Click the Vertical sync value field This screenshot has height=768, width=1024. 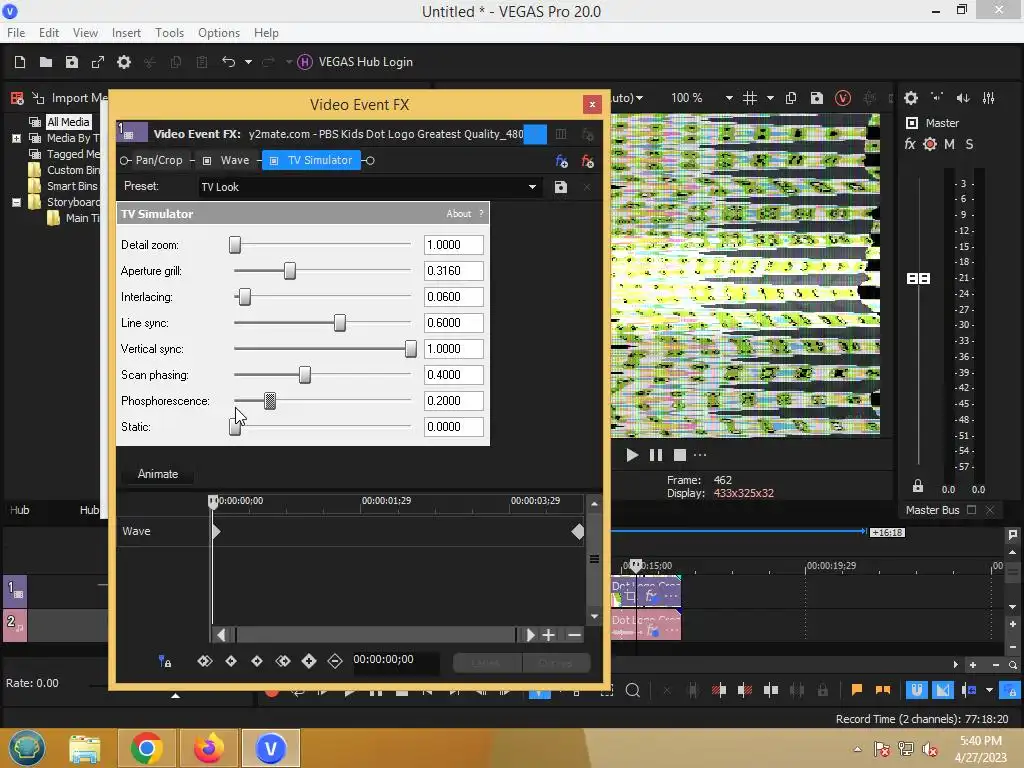(x=453, y=349)
